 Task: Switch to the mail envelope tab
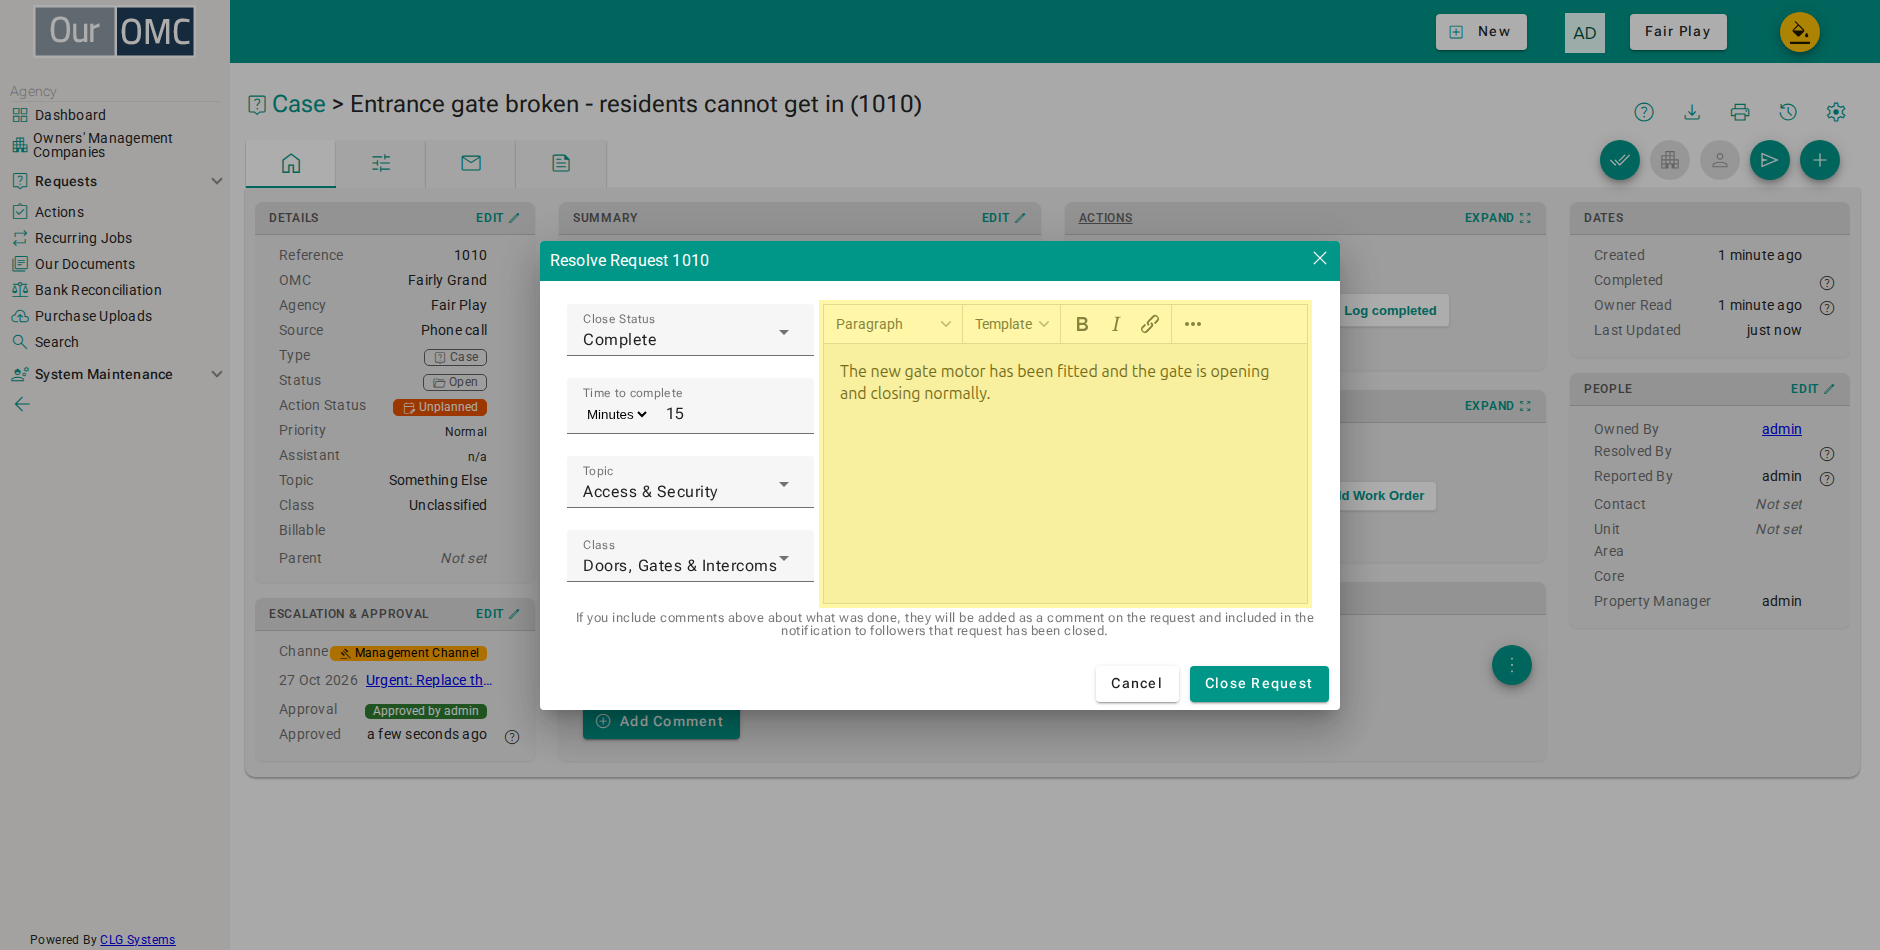(x=471, y=163)
